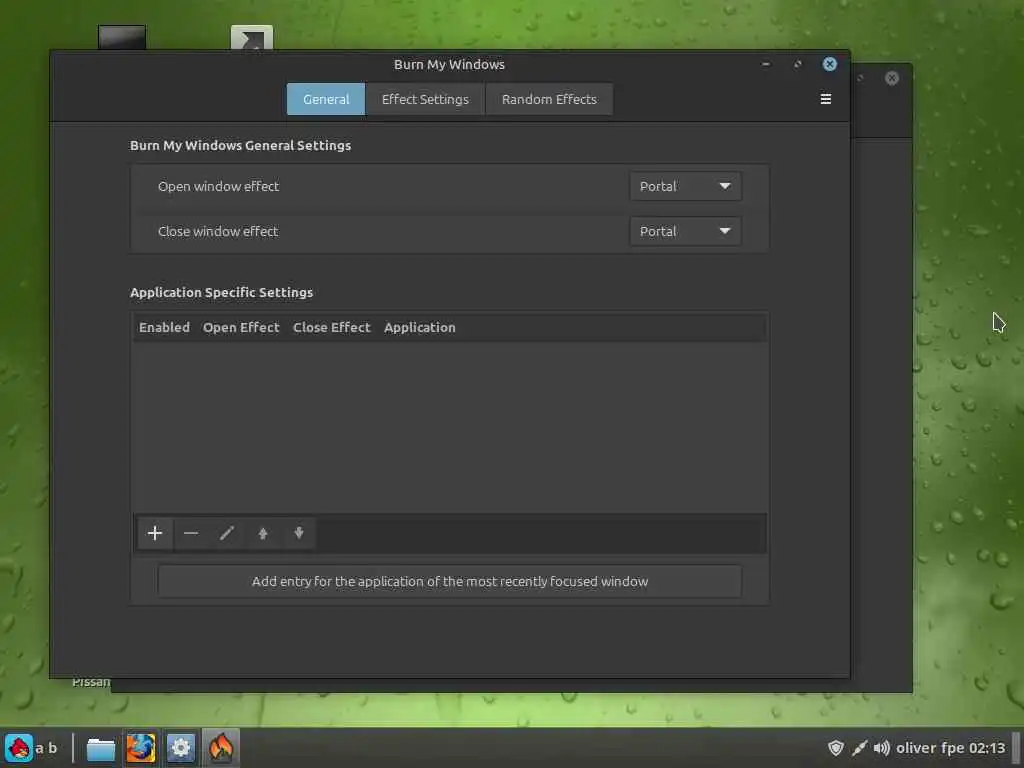Sort by Application column header
Viewport: 1024px width, 768px height.
click(x=419, y=327)
